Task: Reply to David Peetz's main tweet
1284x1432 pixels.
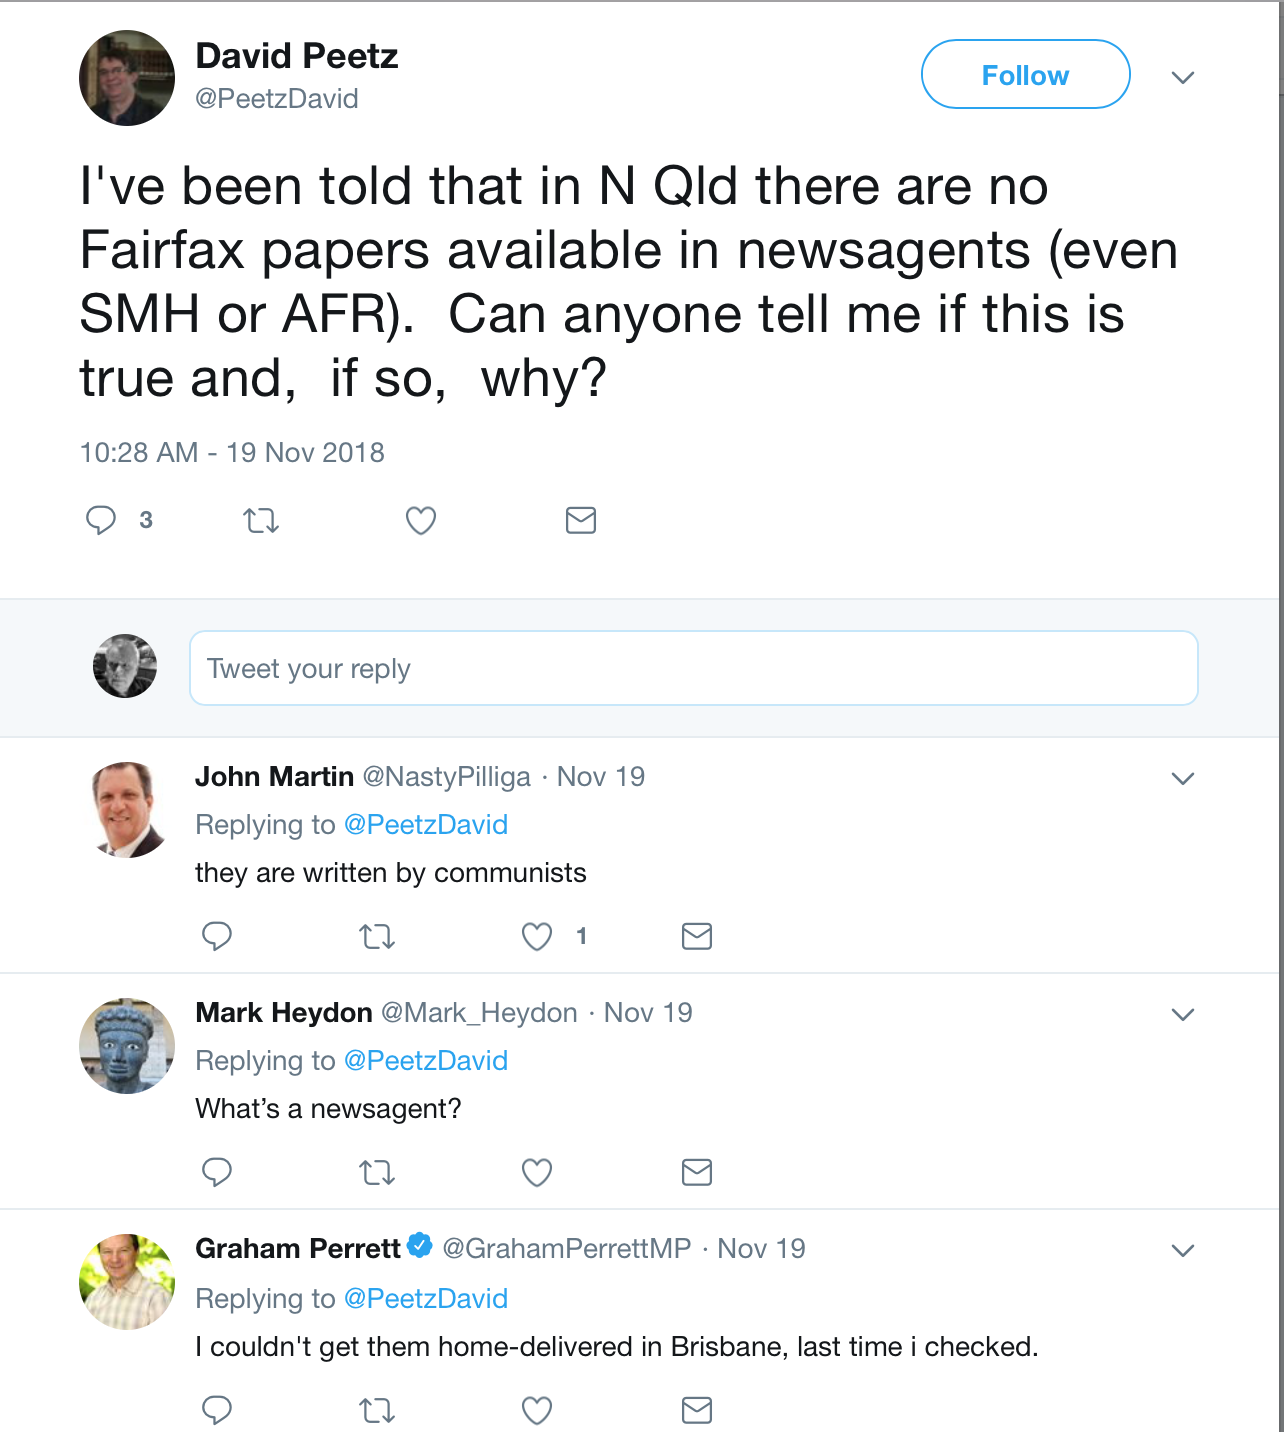Action: pos(101,520)
